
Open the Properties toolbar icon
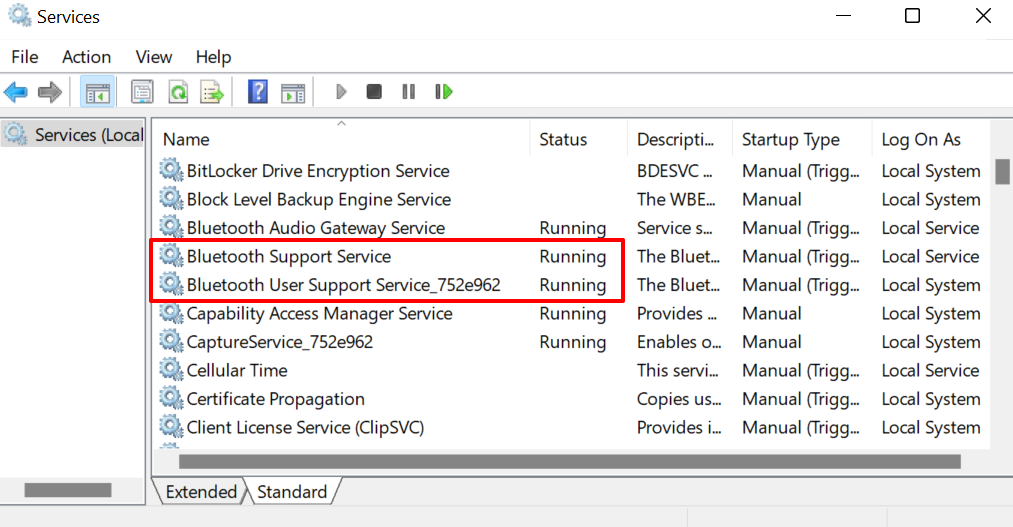(x=142, y=92)
